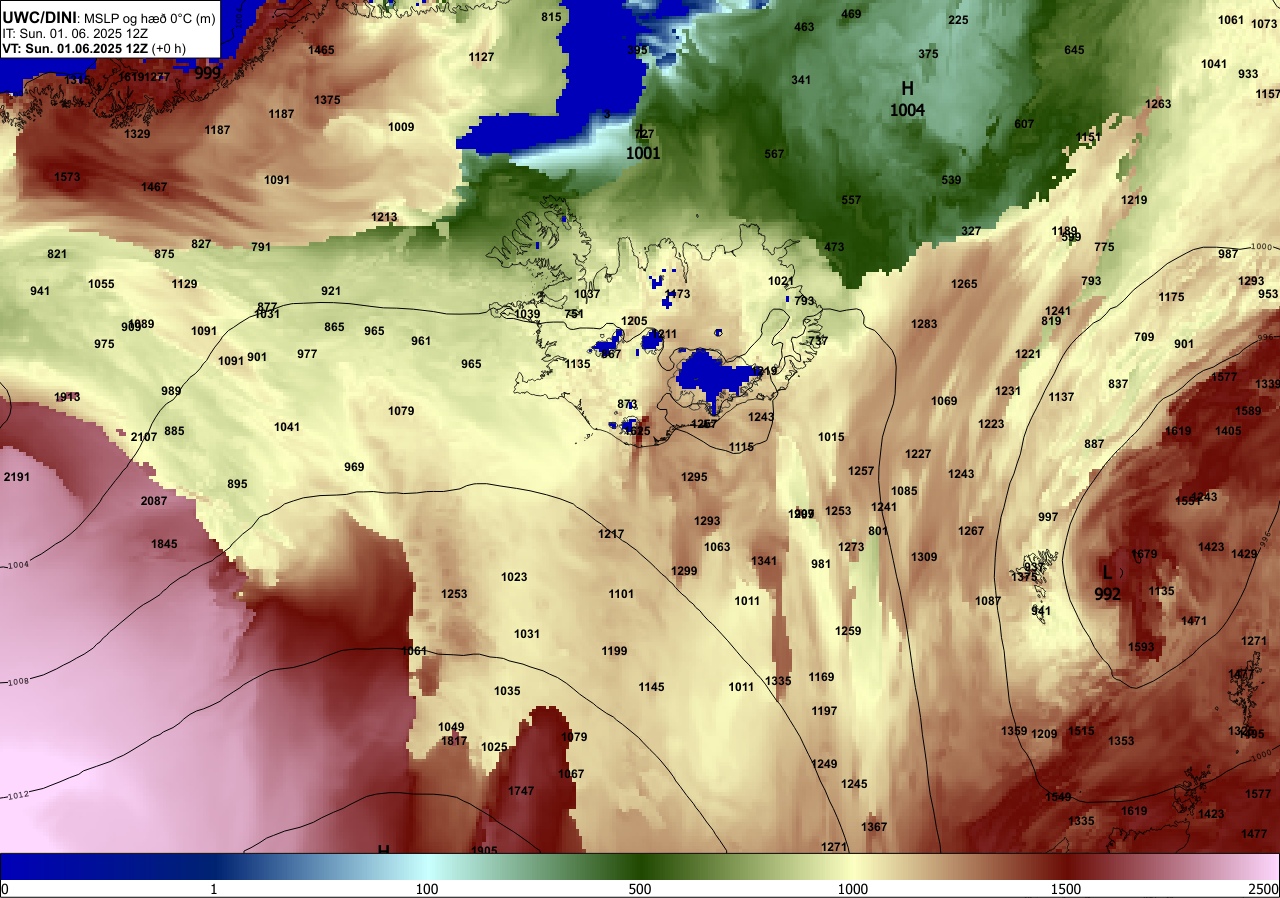Screen dimensions: 1280x898
Task: Click the freezing-level value 1037 over the Westfjords
Action: click(587, 294)
